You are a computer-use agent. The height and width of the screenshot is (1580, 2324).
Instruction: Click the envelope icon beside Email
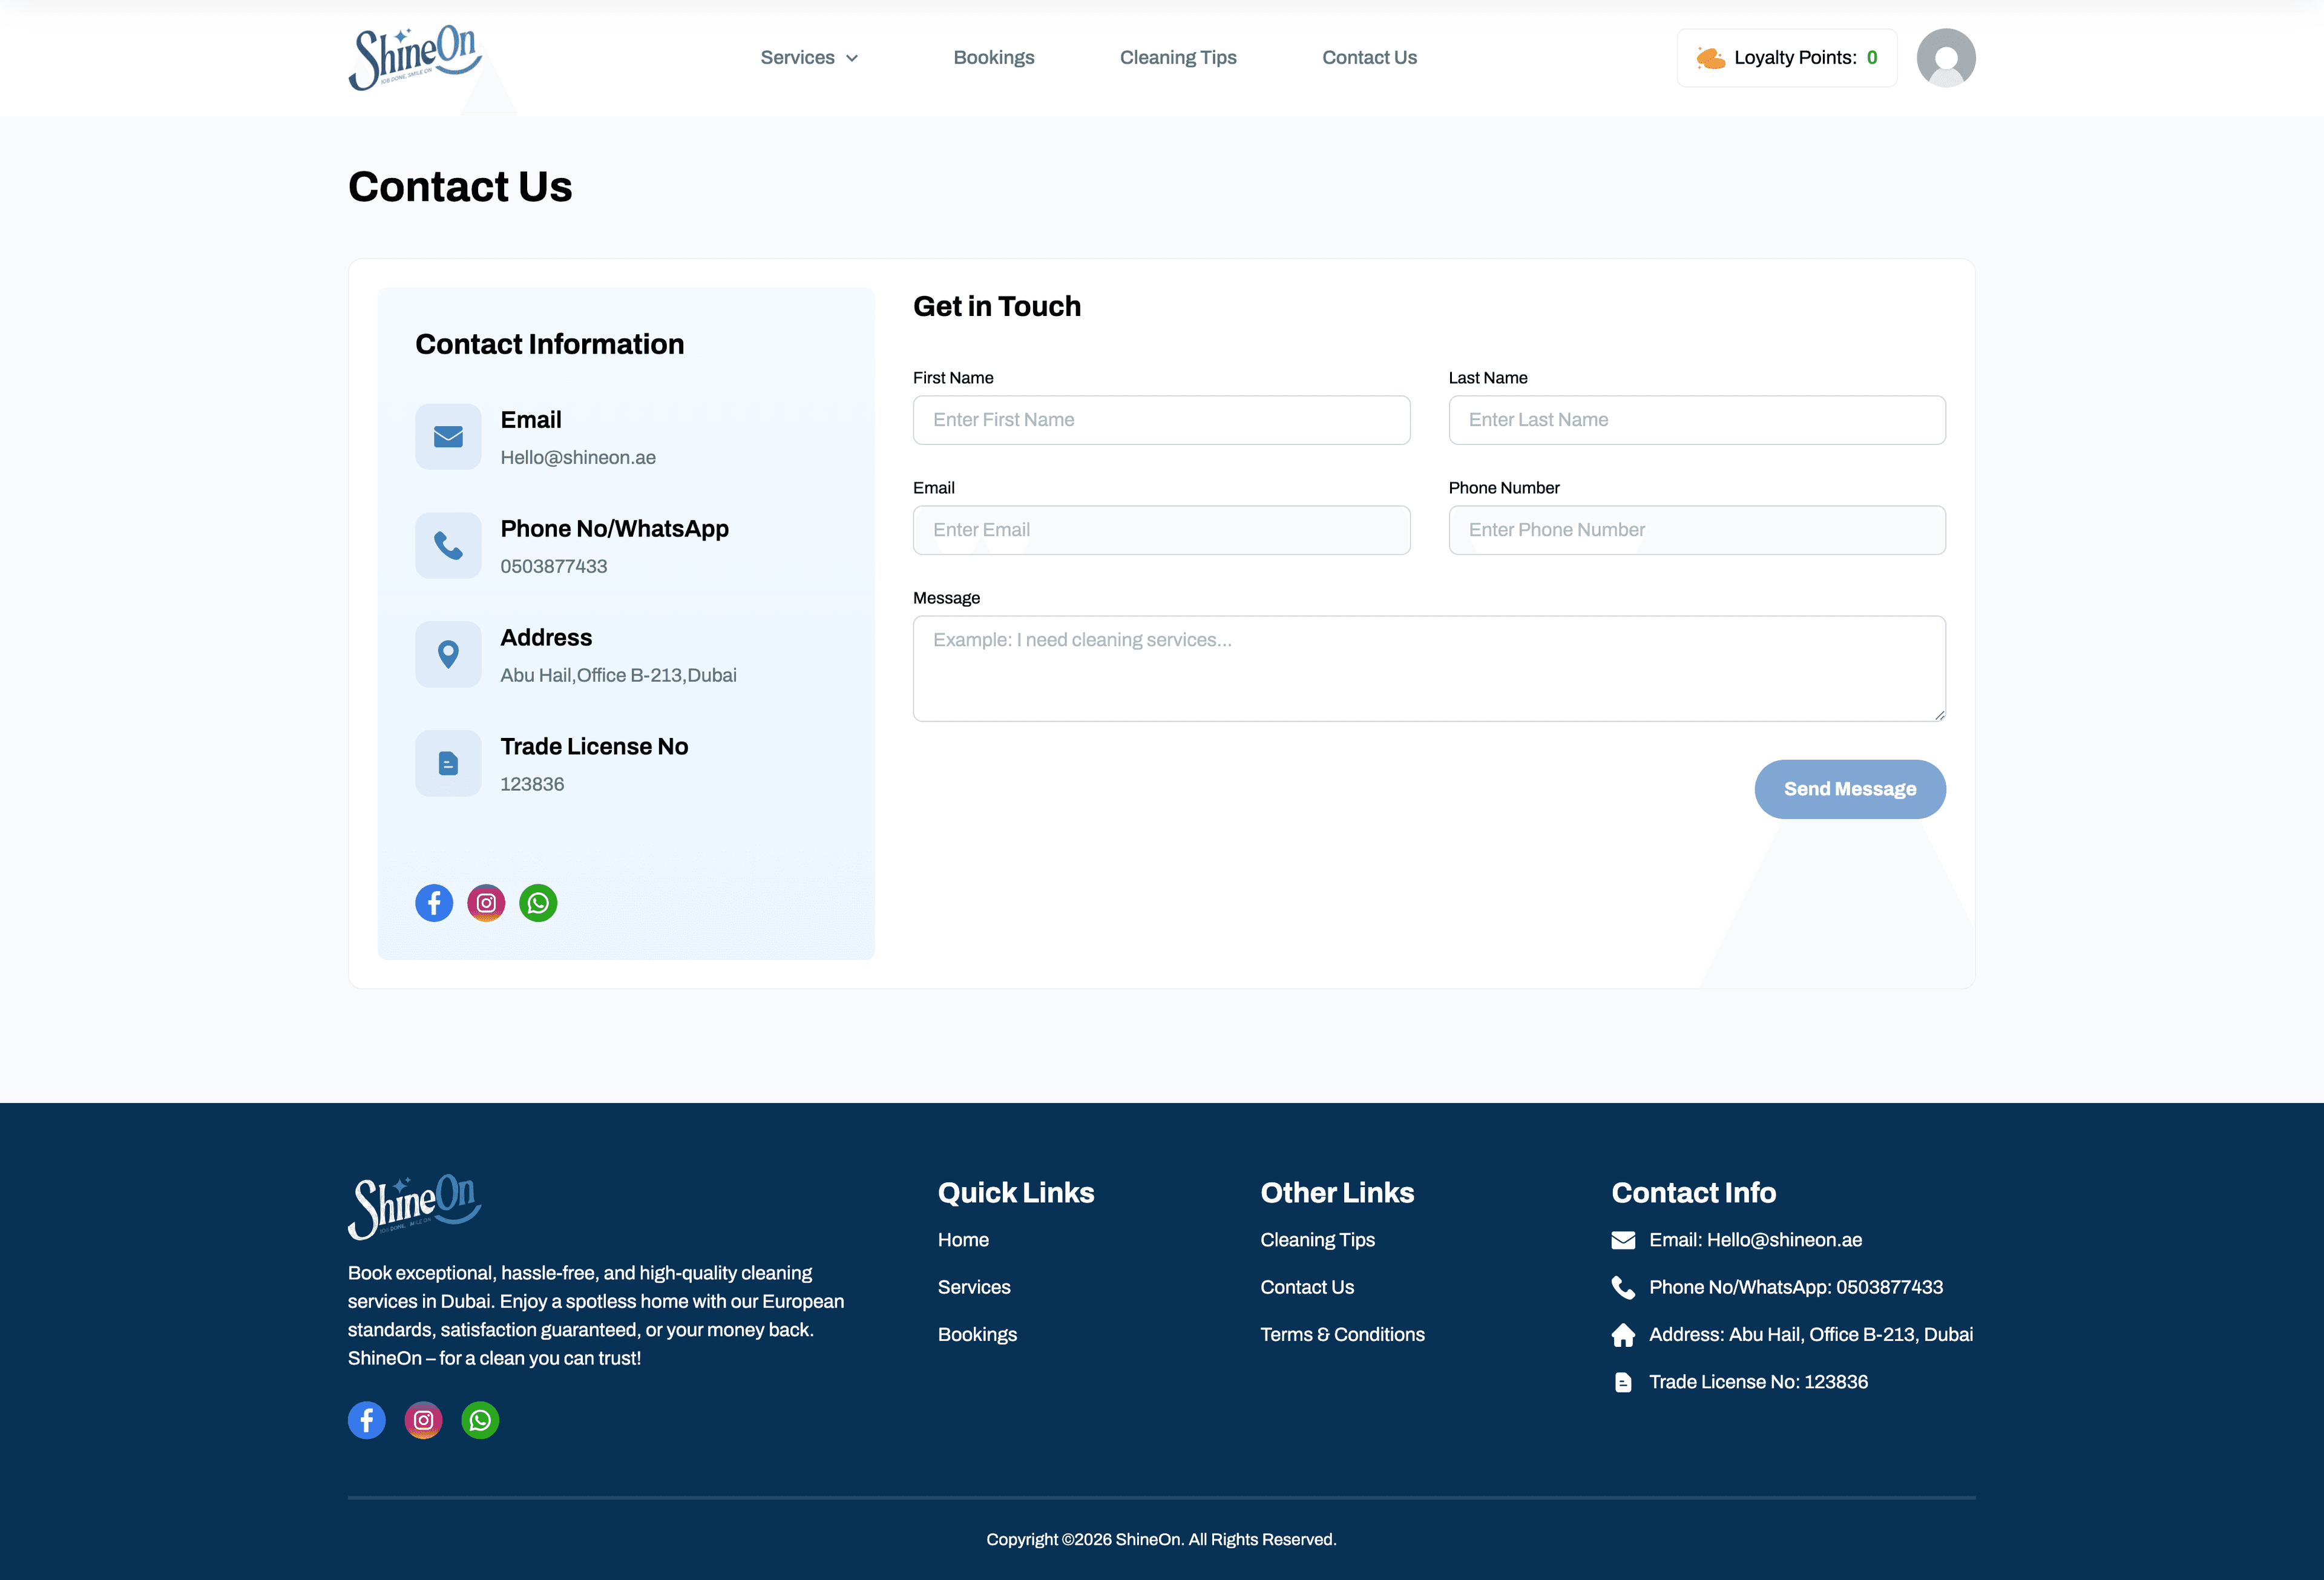(x=448, y=437)
